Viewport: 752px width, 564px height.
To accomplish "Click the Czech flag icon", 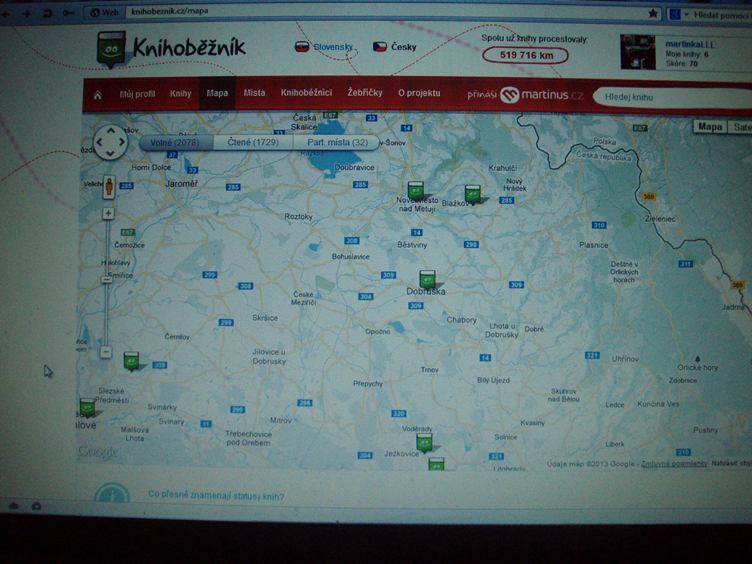I will (x=380, y=47).
